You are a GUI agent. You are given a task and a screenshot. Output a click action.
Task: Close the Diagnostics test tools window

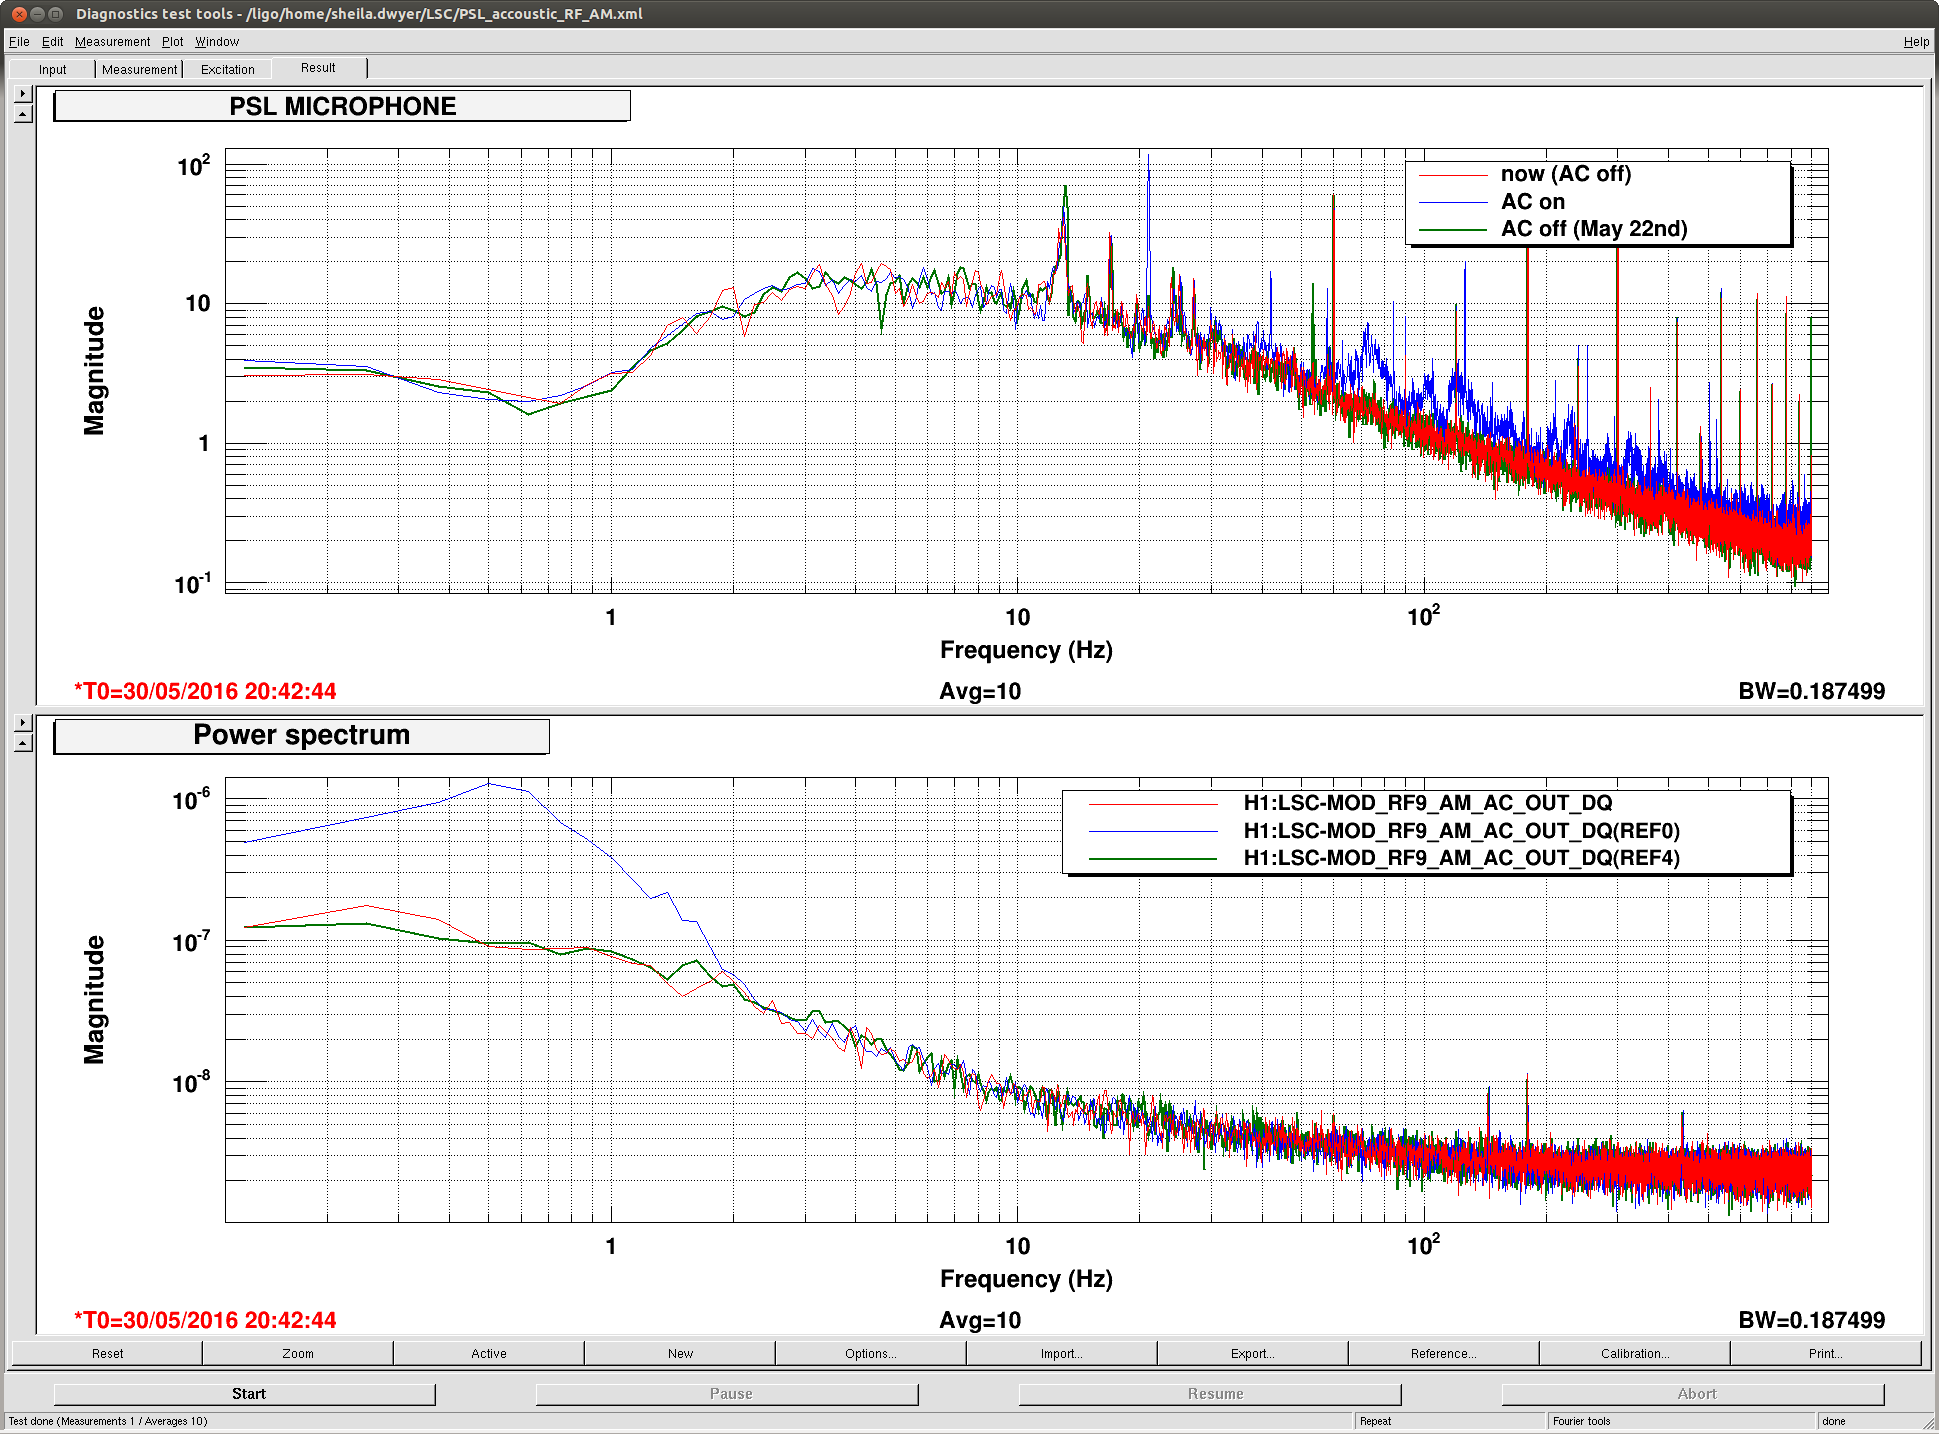point(18,14)
